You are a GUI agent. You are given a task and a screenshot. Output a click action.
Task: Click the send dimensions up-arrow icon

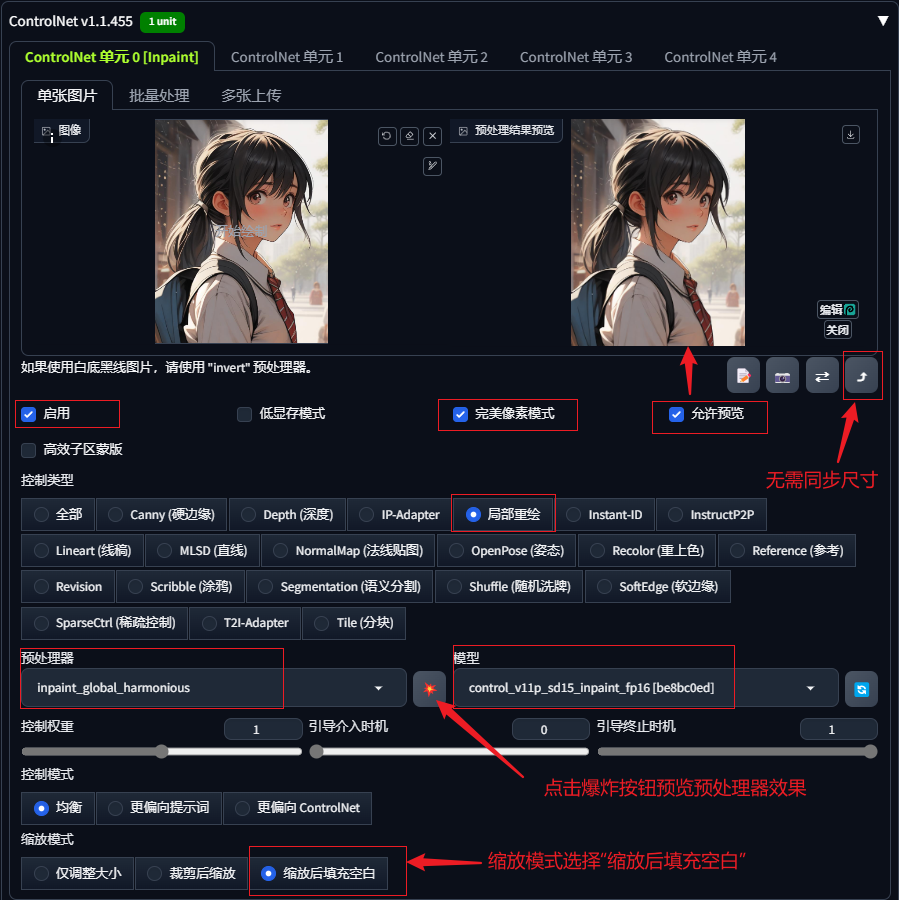[x=861, y=376]
